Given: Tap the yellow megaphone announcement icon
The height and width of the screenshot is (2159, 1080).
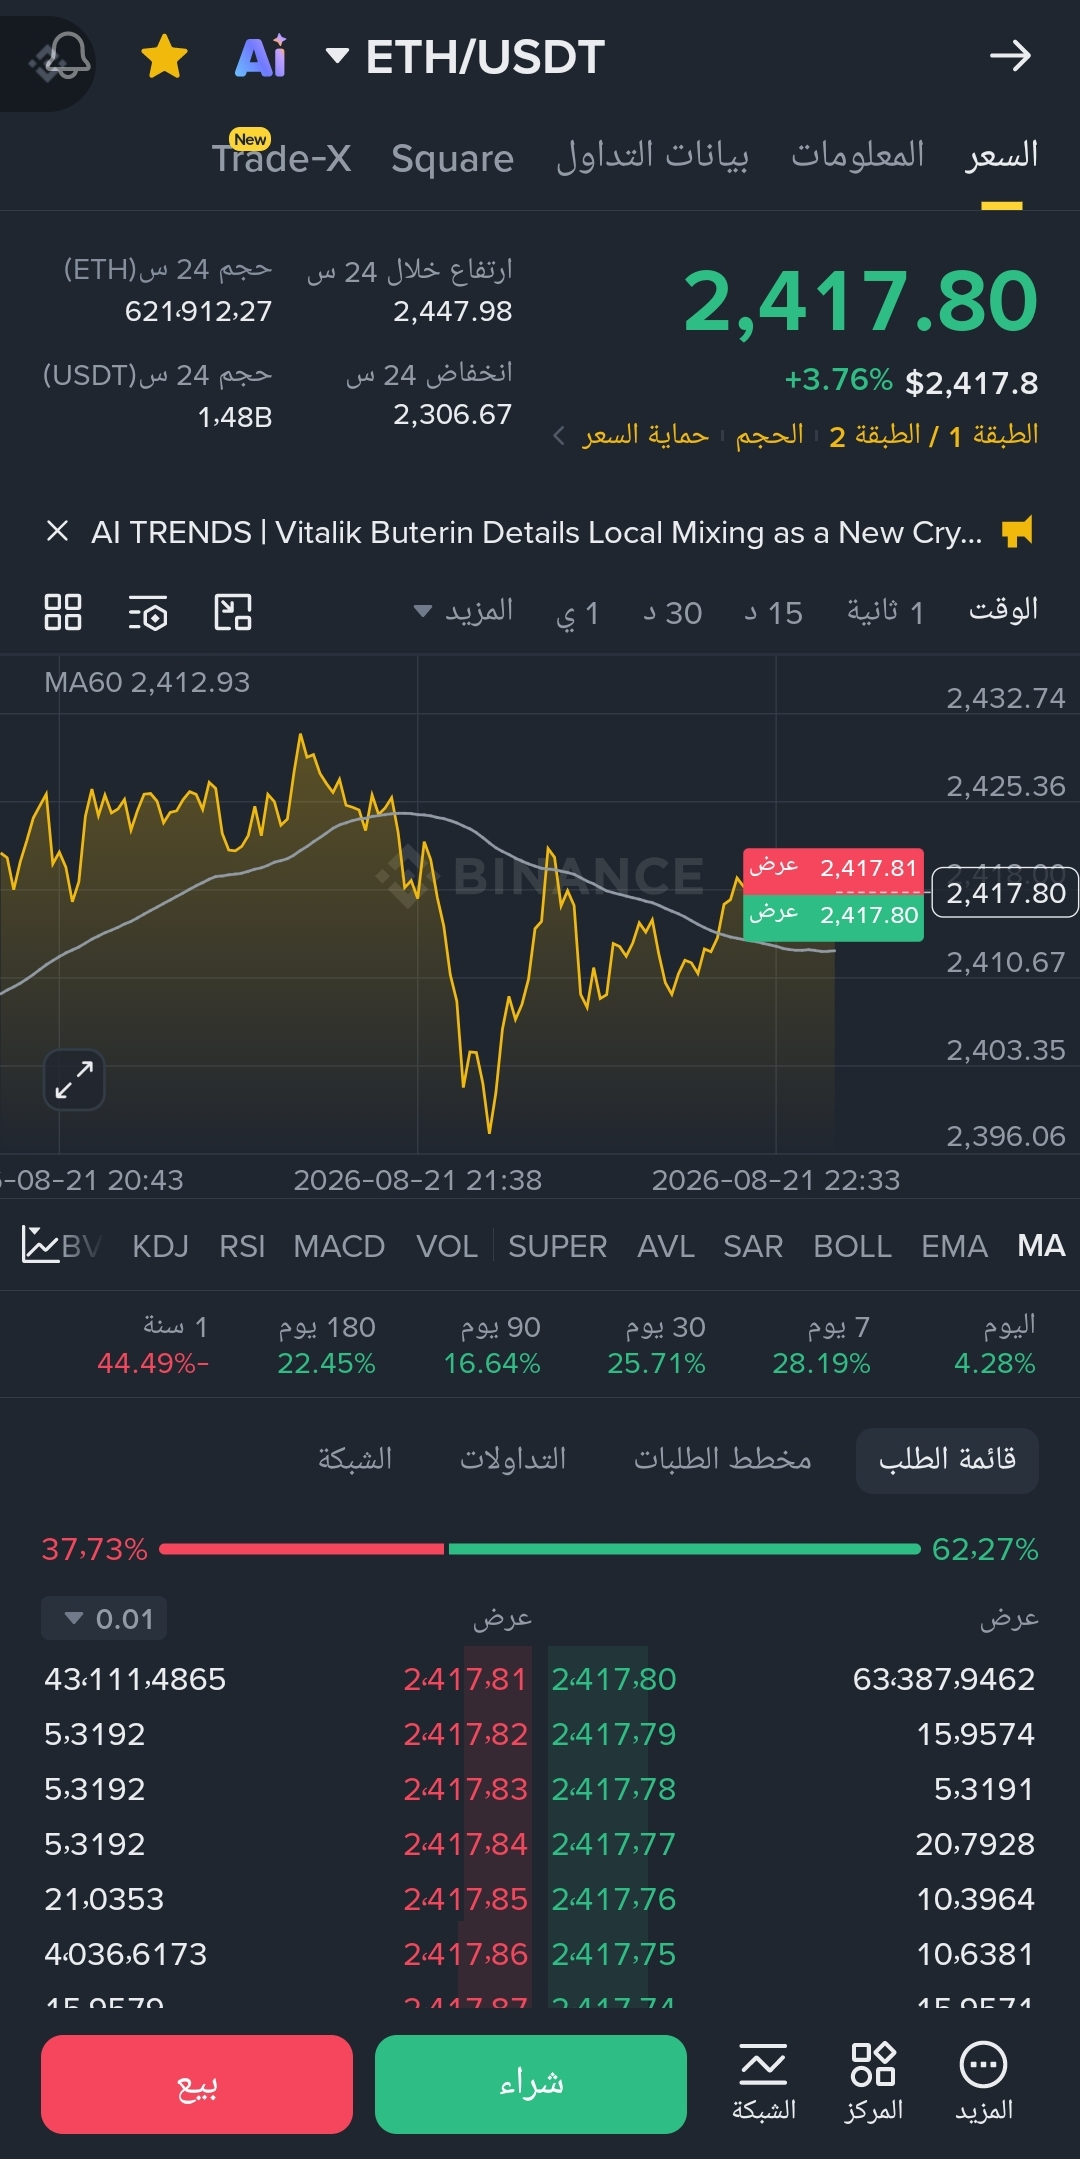Looking at the screenshot, I should pyautogui.click(x=1018, y=531).
